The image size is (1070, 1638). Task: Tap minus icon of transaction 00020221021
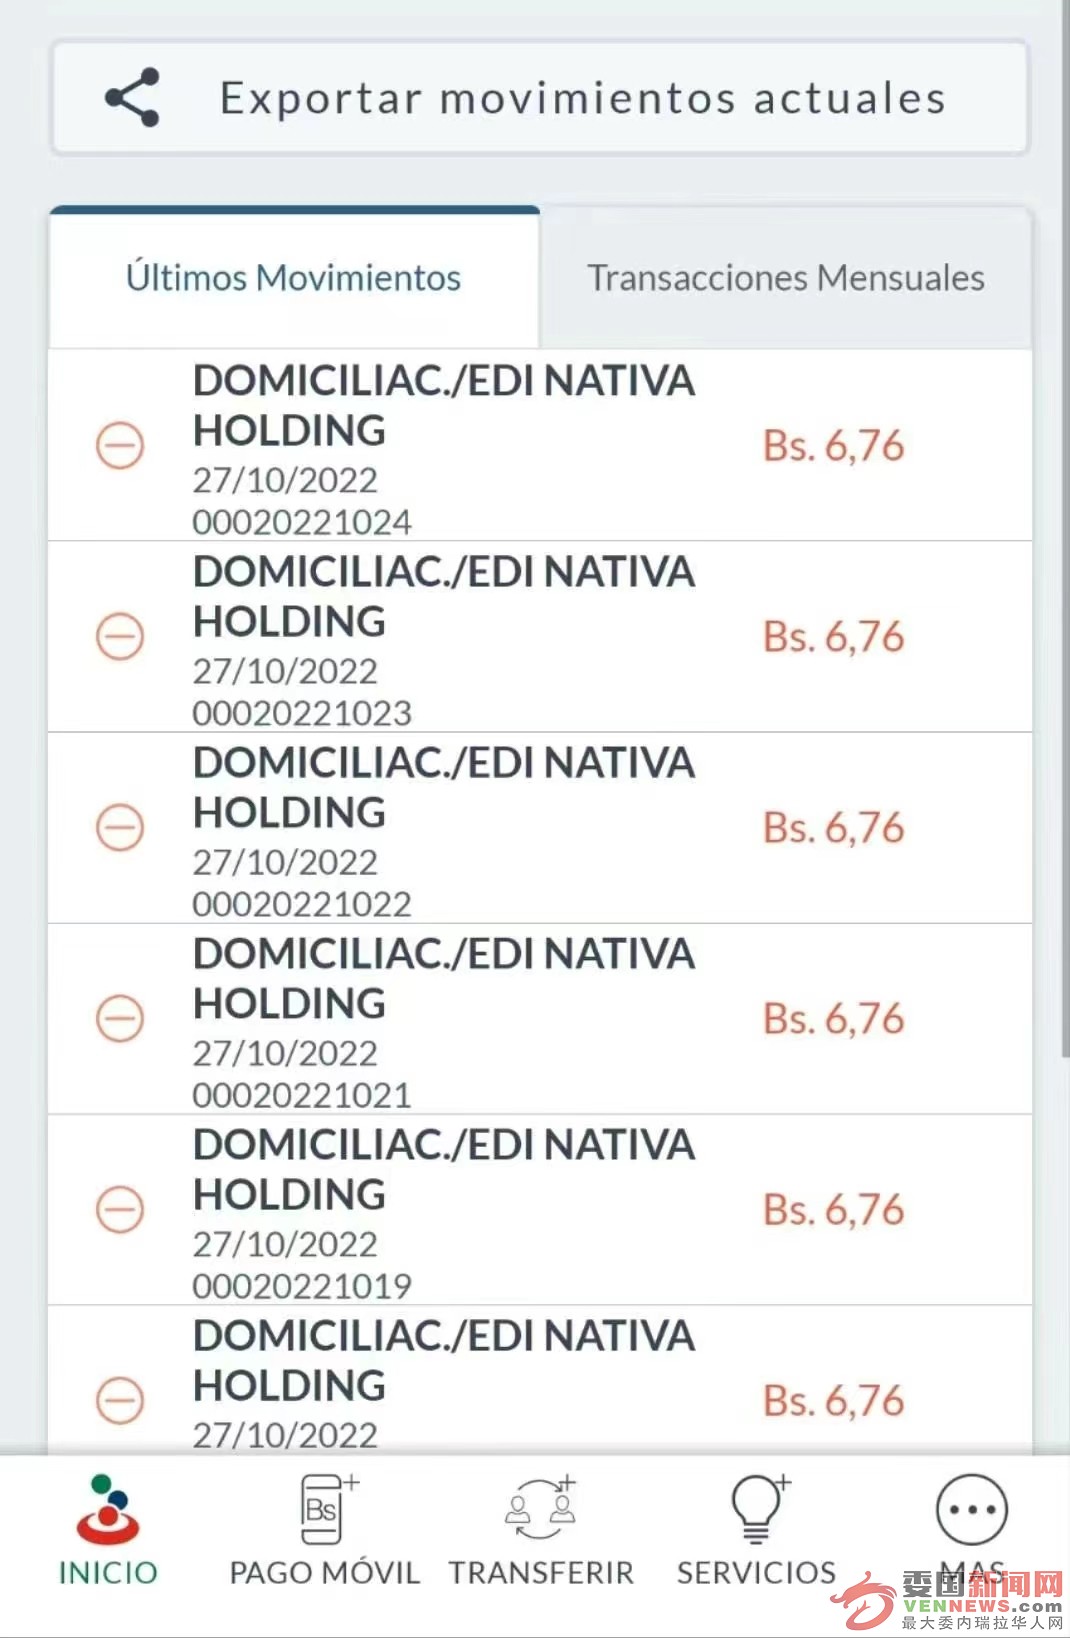120,1019
